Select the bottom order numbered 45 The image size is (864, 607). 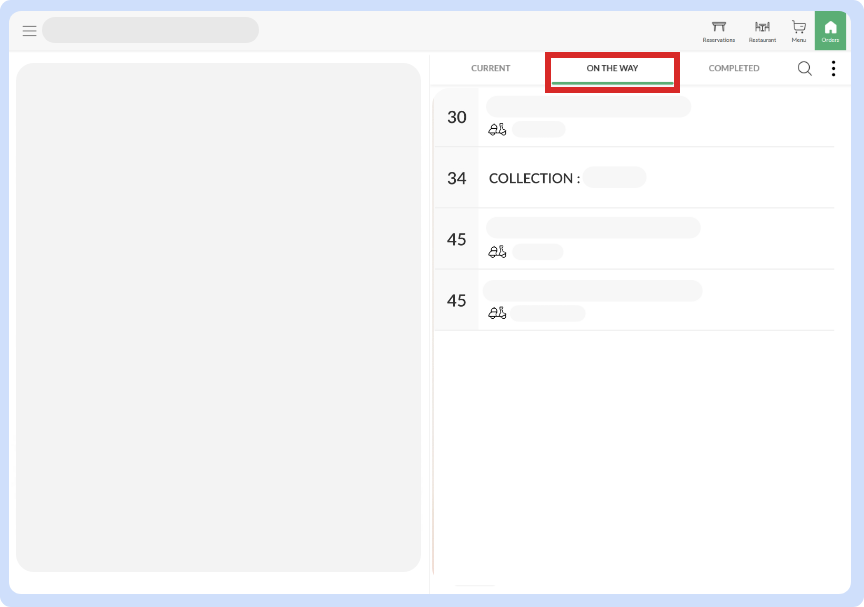point(457,300)
